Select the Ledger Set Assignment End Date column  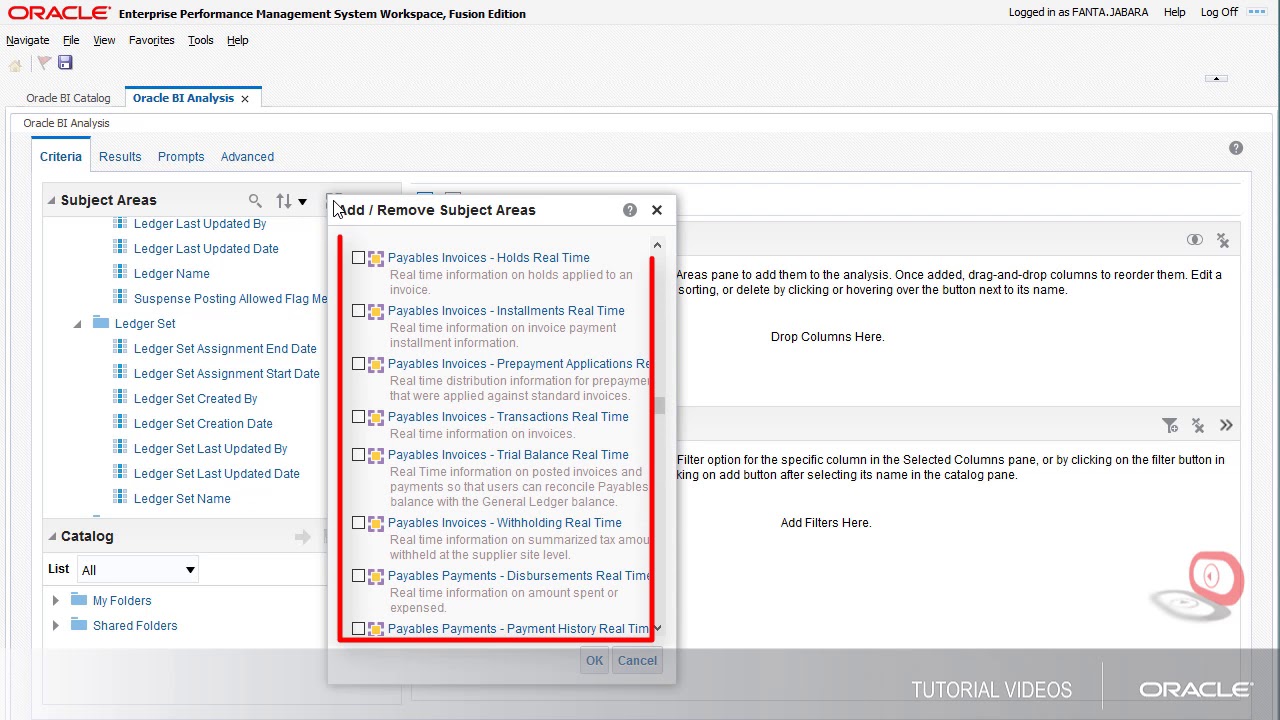[x=225, y=348]
